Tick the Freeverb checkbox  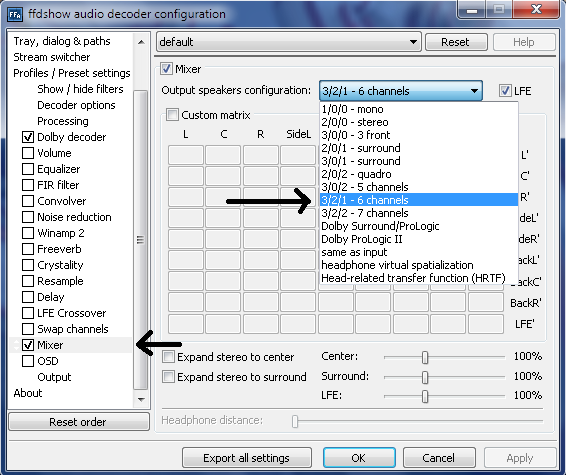point(28,249)
